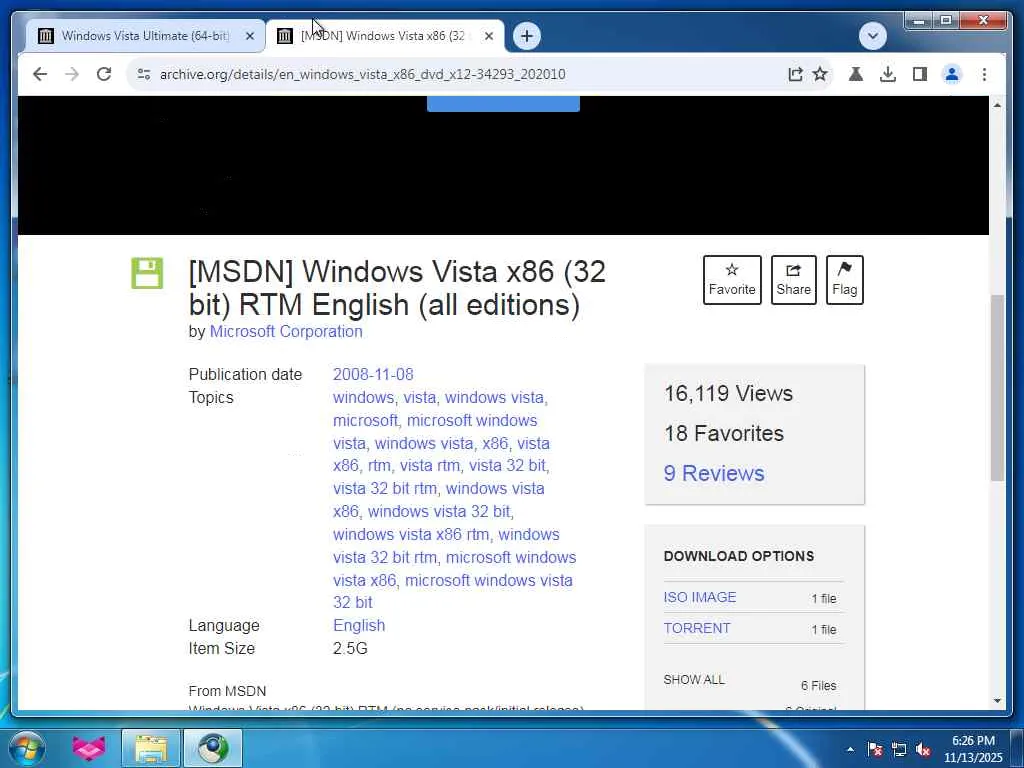Select the [MSDN] Windows Vista x86 tab
1024x768 pixels.
[x=384, y=36]
